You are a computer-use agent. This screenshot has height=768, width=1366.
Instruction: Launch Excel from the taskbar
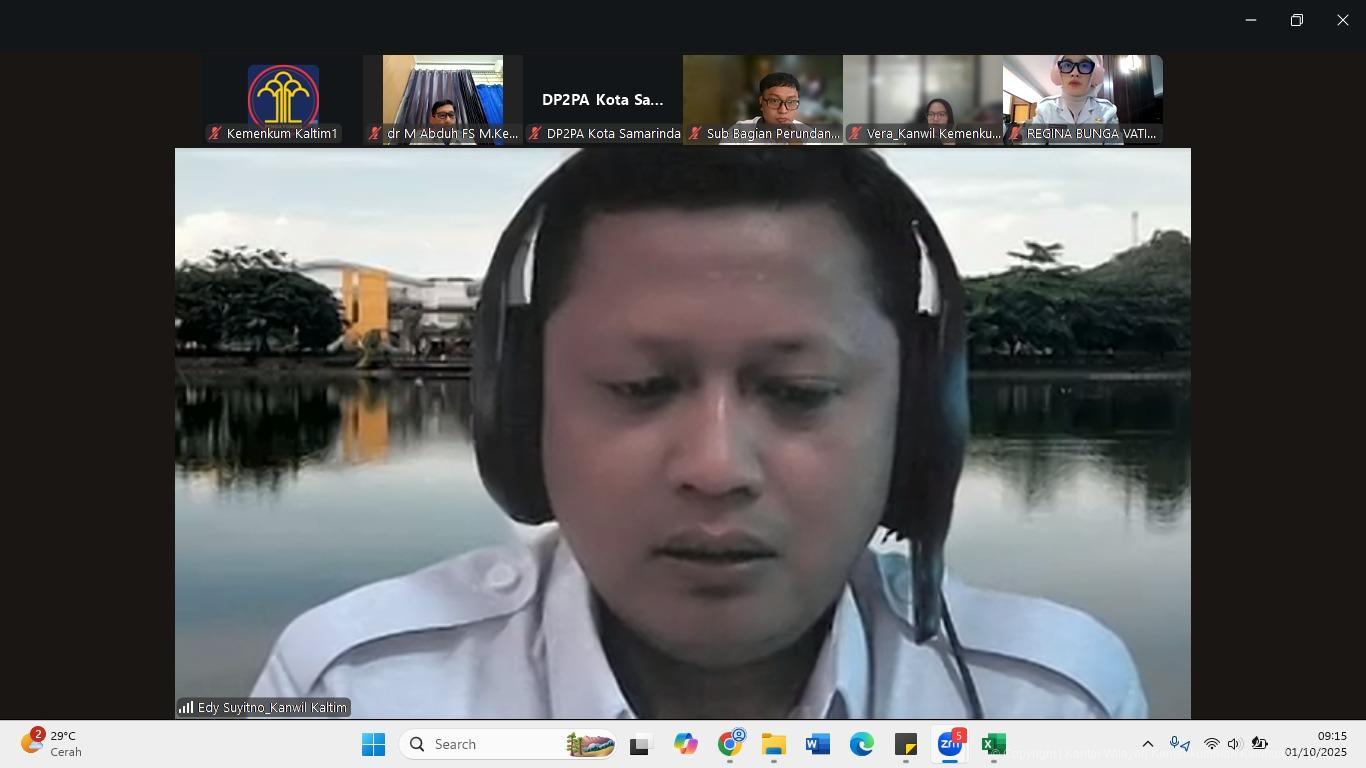coord(993,745)
